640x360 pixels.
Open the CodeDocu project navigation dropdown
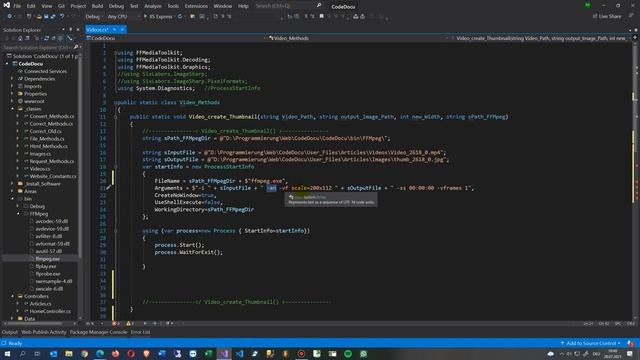[x=176, y=38]
